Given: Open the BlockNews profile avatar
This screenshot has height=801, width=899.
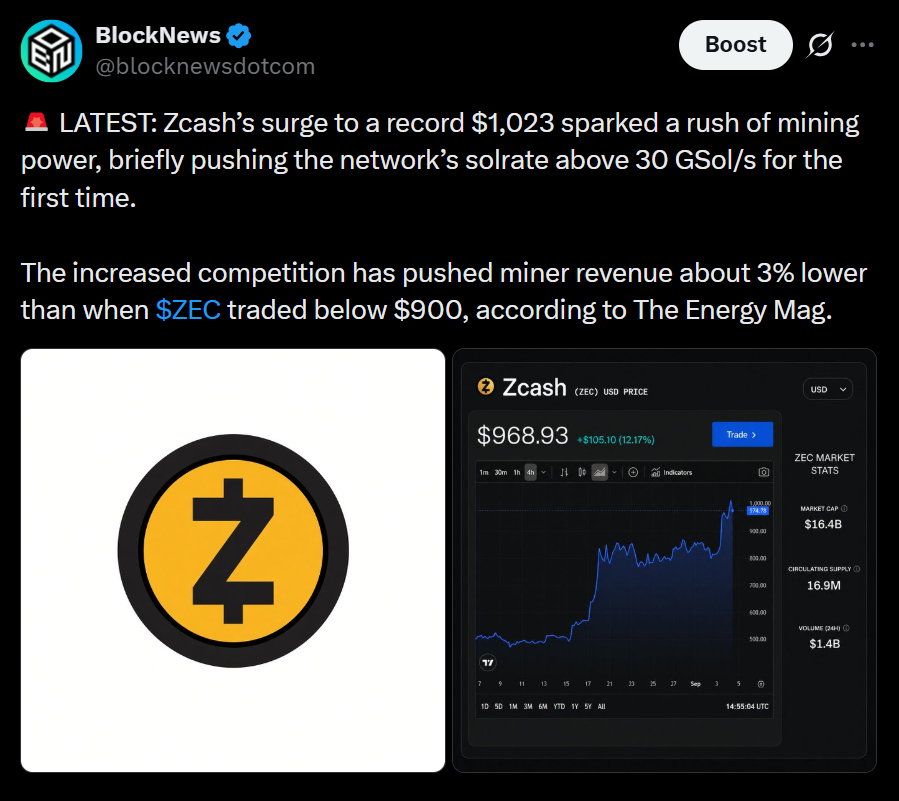Looking at the screenshot, I should click(x=52, y=50).
